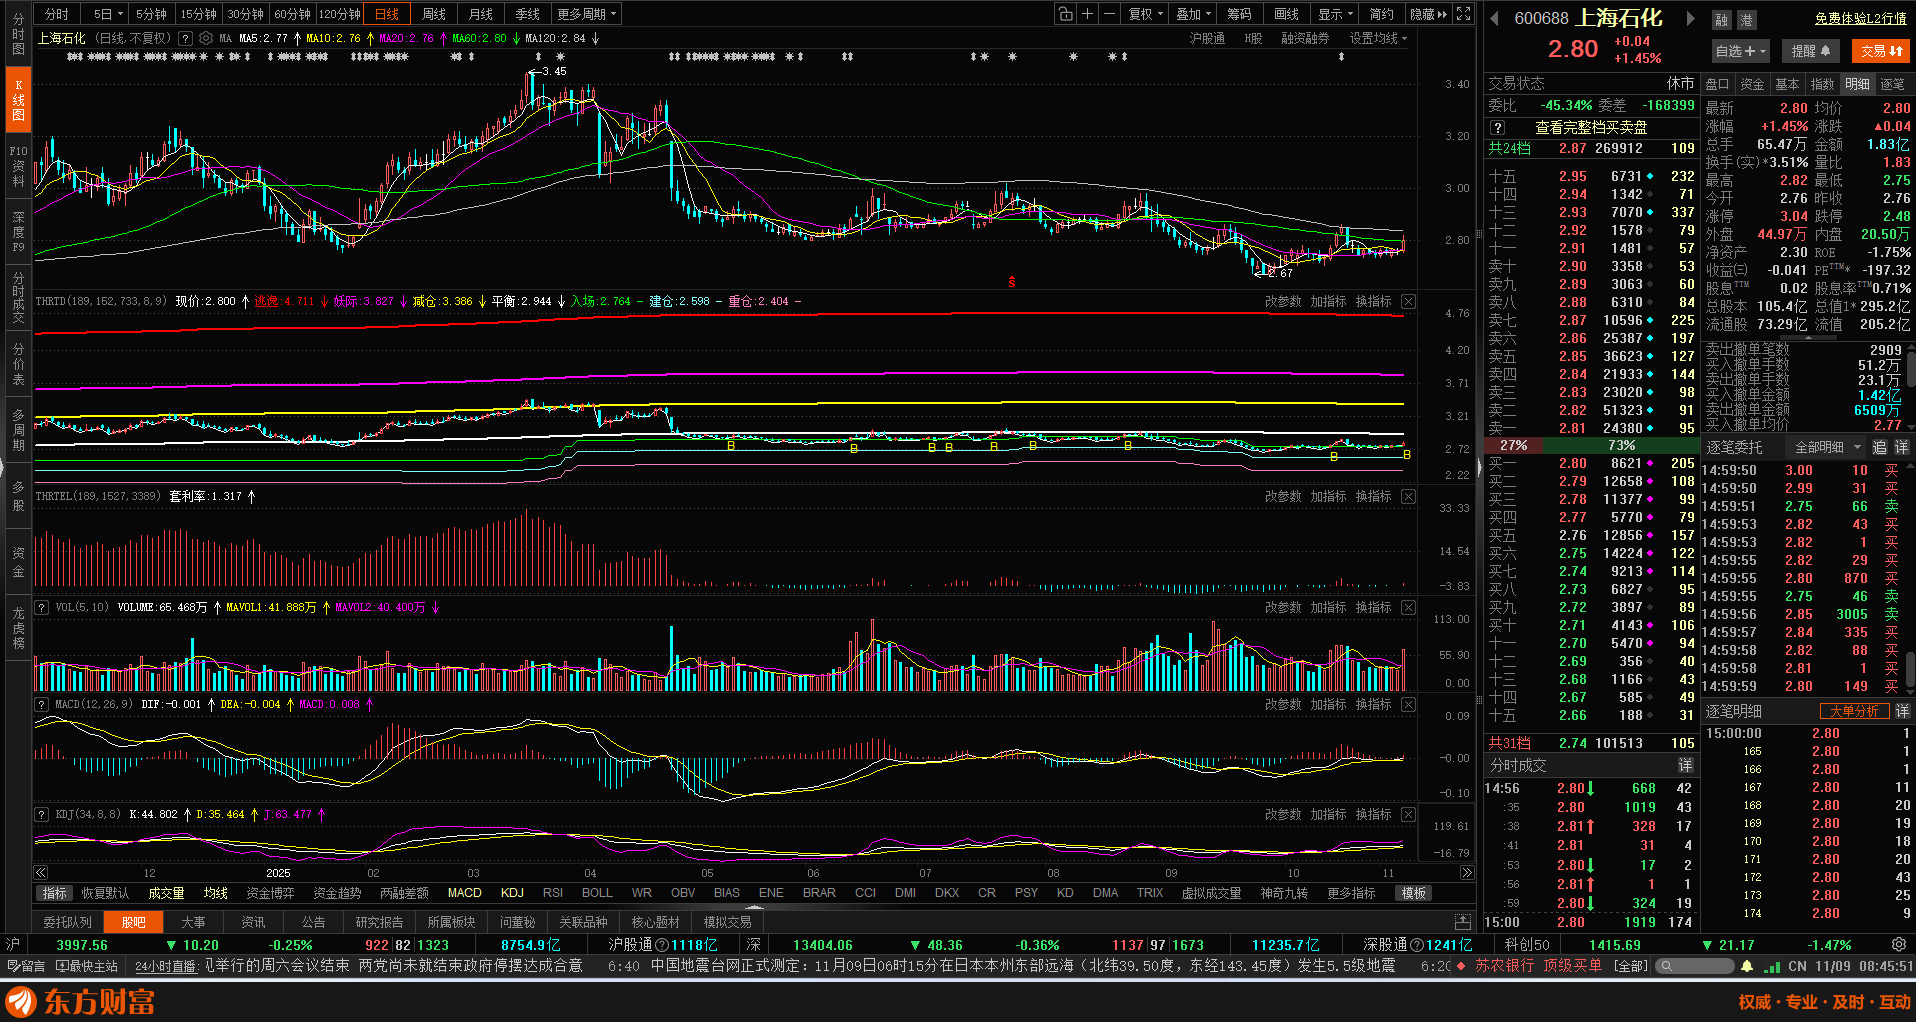Screen dimensions: 1916x1022
Task: Toggle the 两融差额 indicator
Action: click(404, 893)
